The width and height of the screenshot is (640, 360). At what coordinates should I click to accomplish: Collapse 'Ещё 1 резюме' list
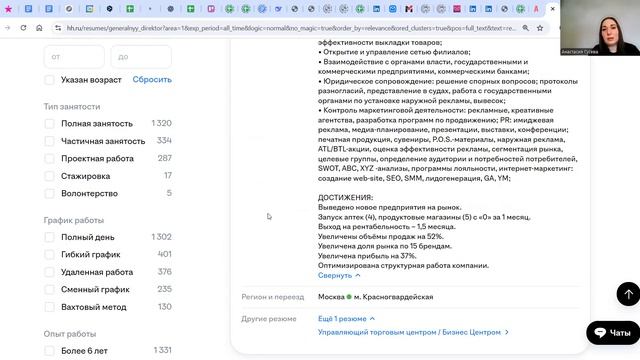346,319
